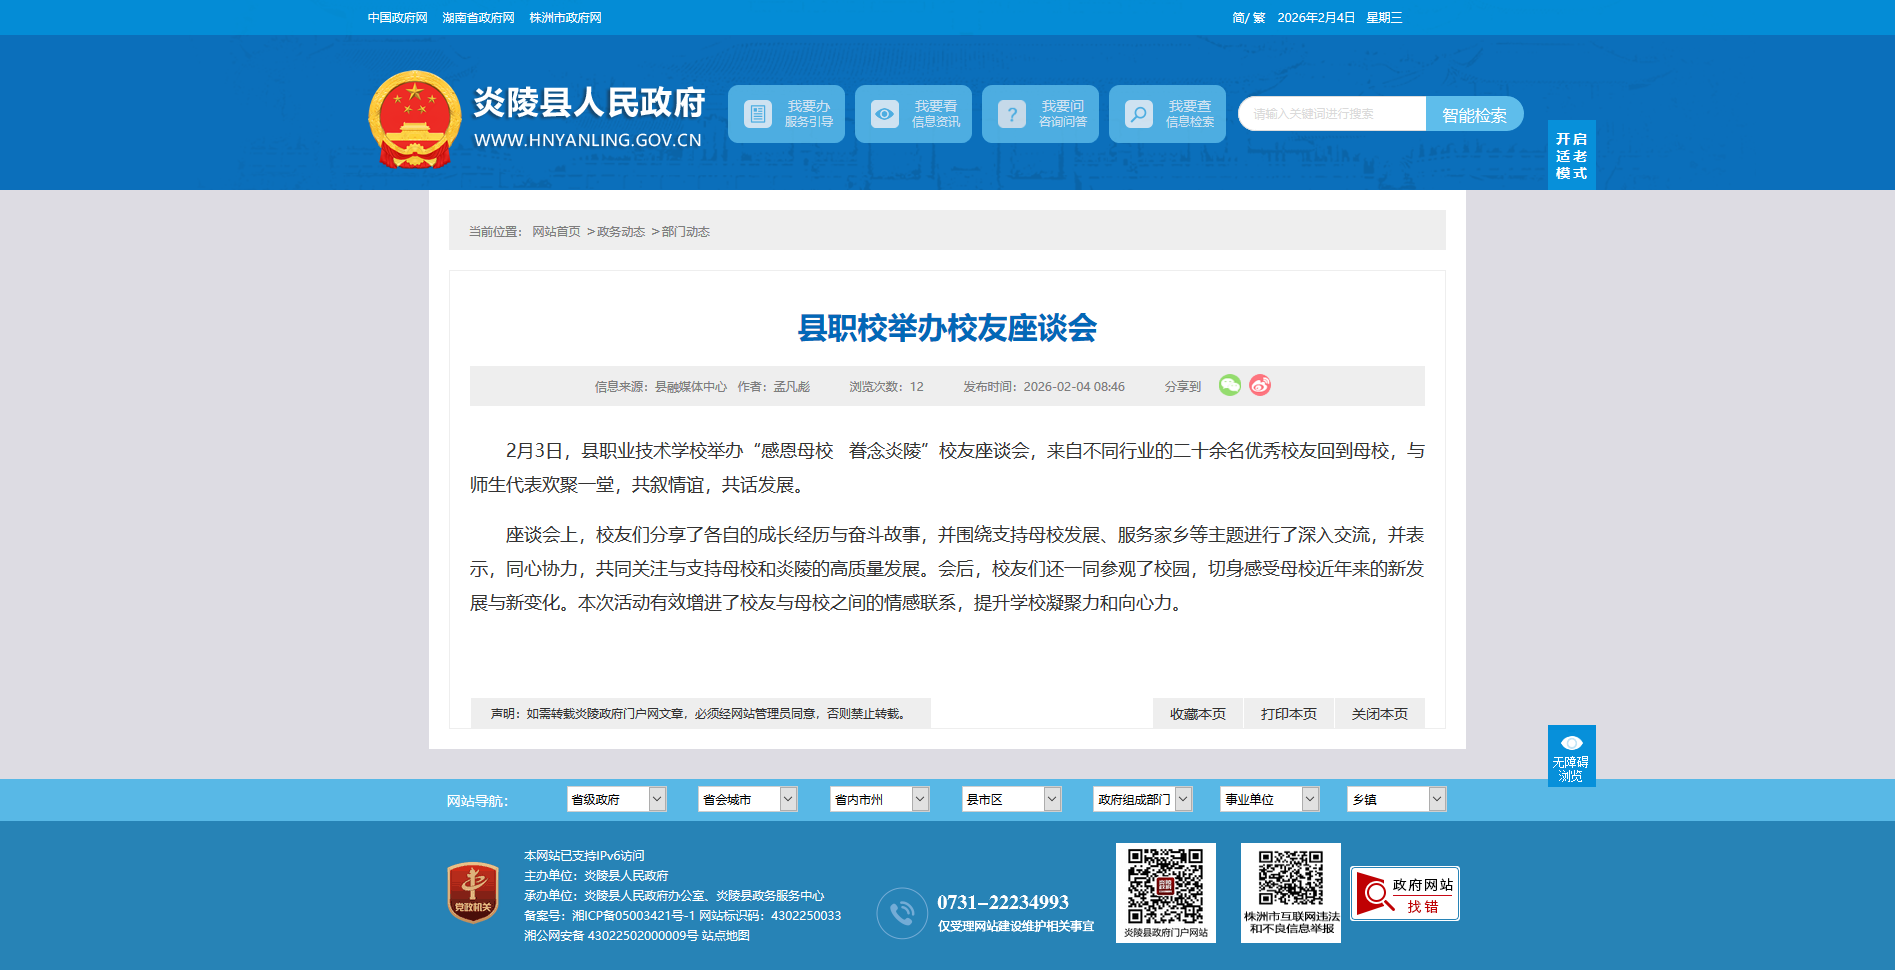Click the national emblem logo

click(415, 119)
